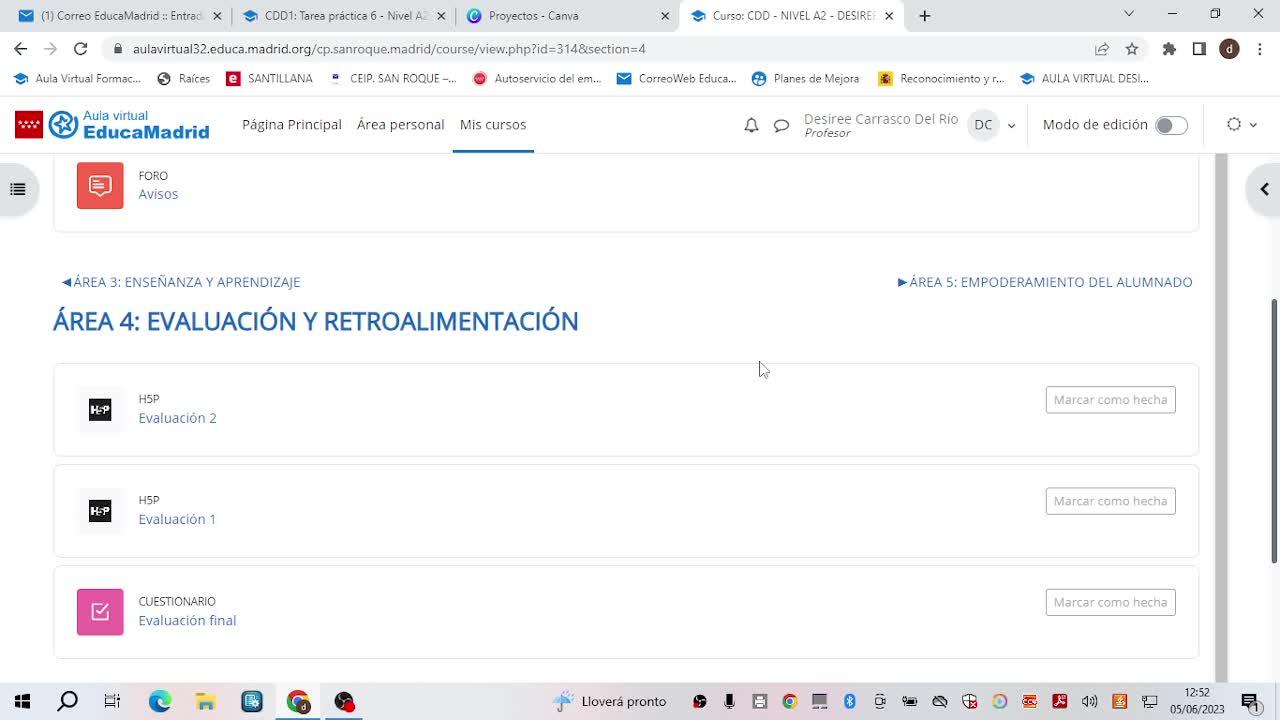Open the Planes de Mejora bookmark
Screen dimensions: 1280x720
coord(805,78)
